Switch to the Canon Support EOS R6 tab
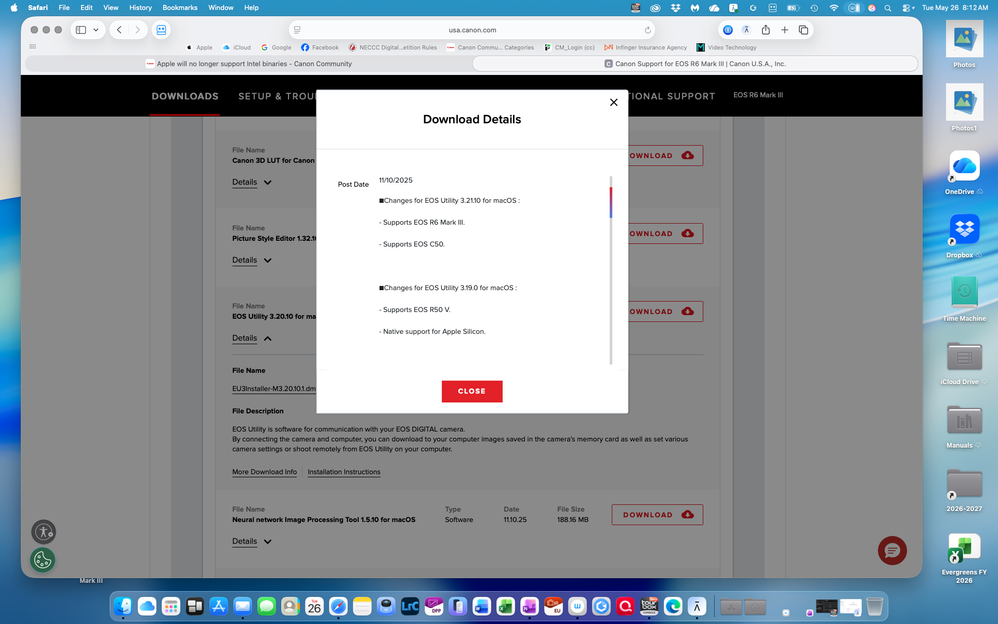The height and width of the screenshot is (624, 998). 695,64
